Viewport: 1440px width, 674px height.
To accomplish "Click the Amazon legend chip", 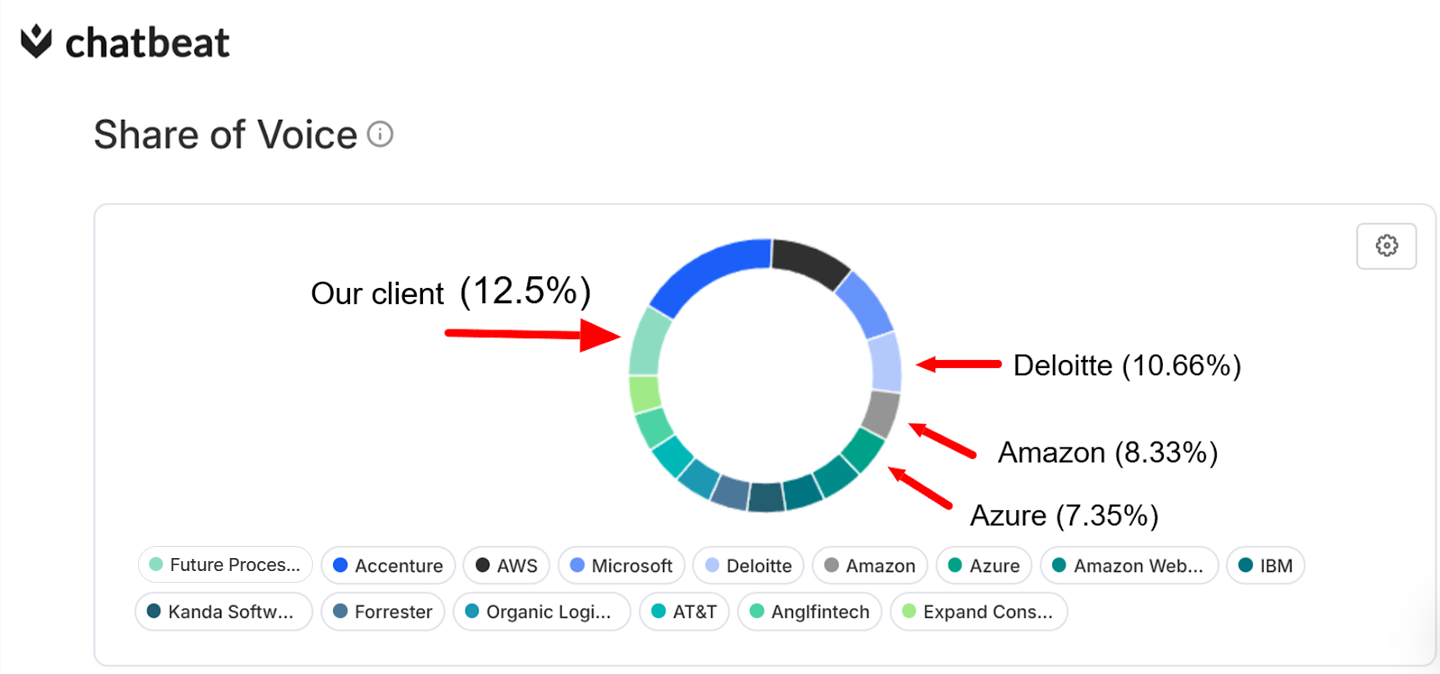I will 870,565.
